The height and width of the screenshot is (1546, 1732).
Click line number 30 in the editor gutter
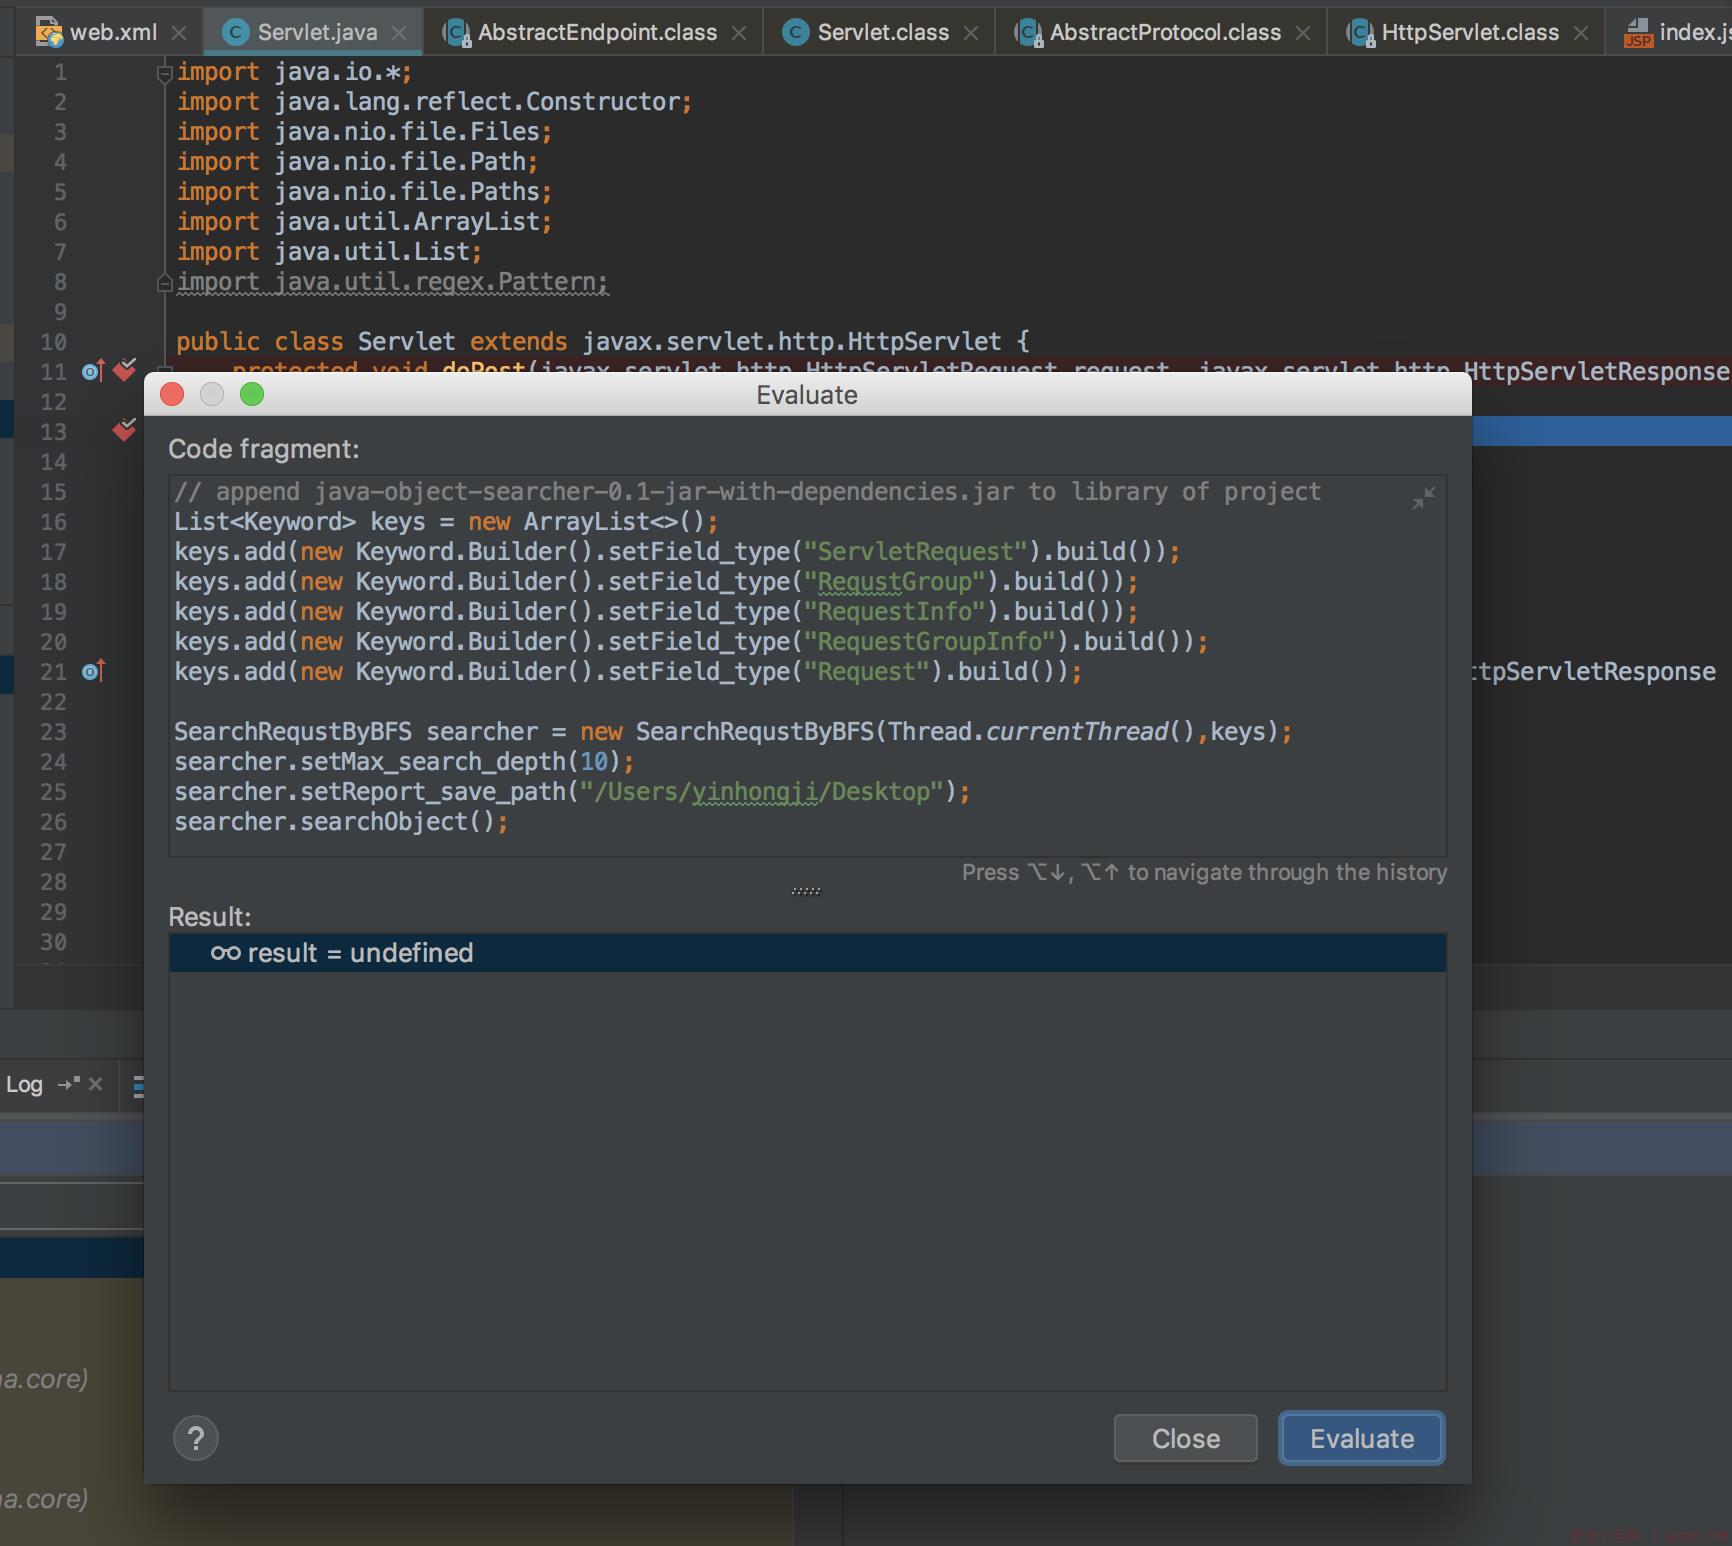(53, 942)
